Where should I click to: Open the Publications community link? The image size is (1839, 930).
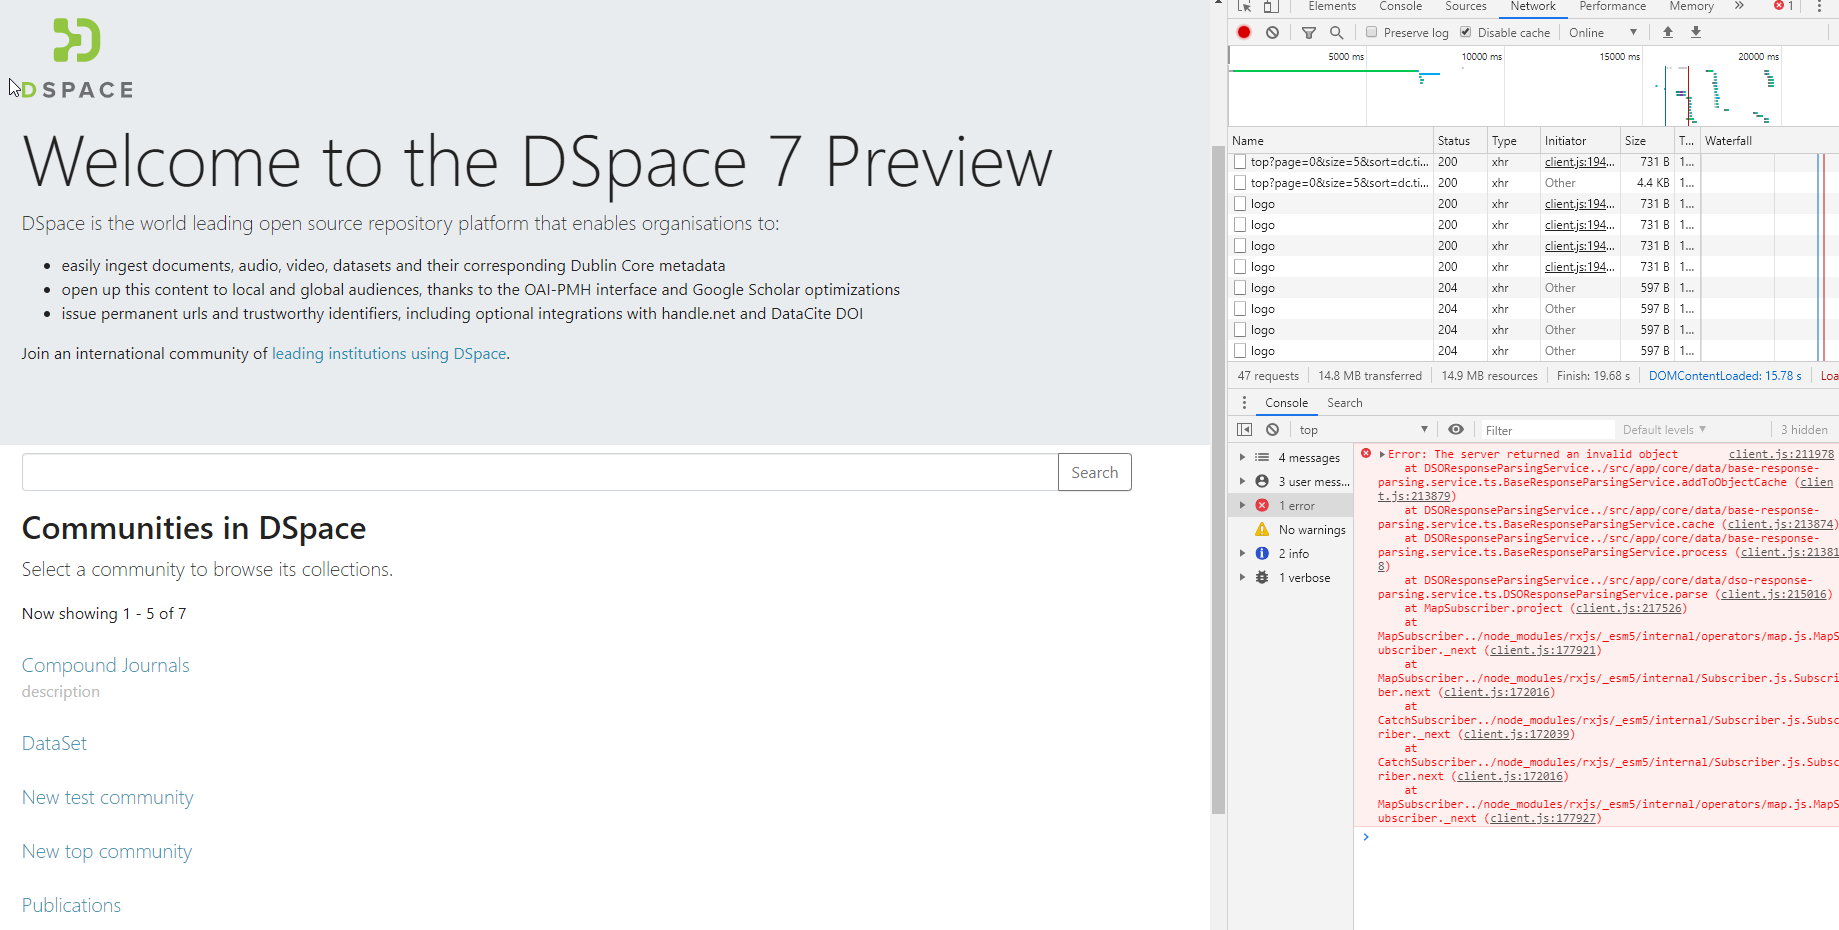(x=71, y=905)
